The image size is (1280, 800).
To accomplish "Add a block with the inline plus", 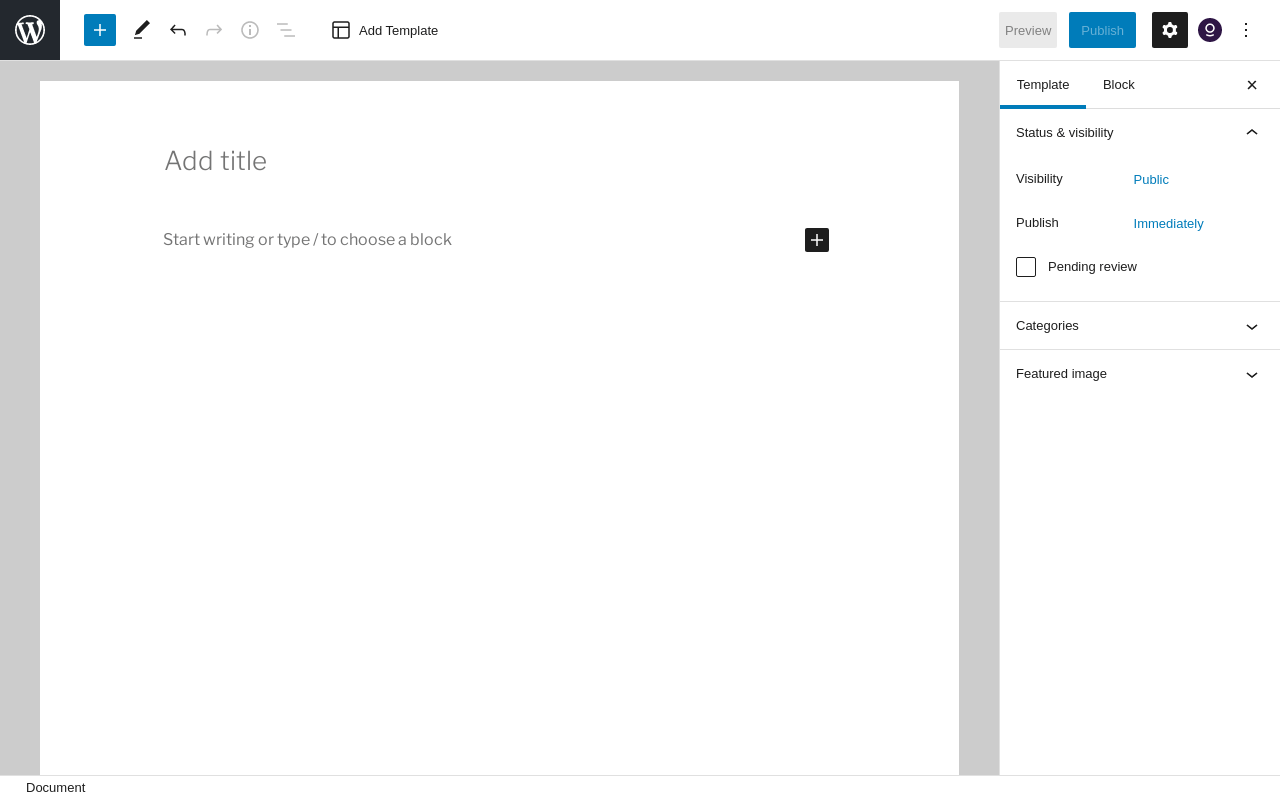I will pos(817,240).
